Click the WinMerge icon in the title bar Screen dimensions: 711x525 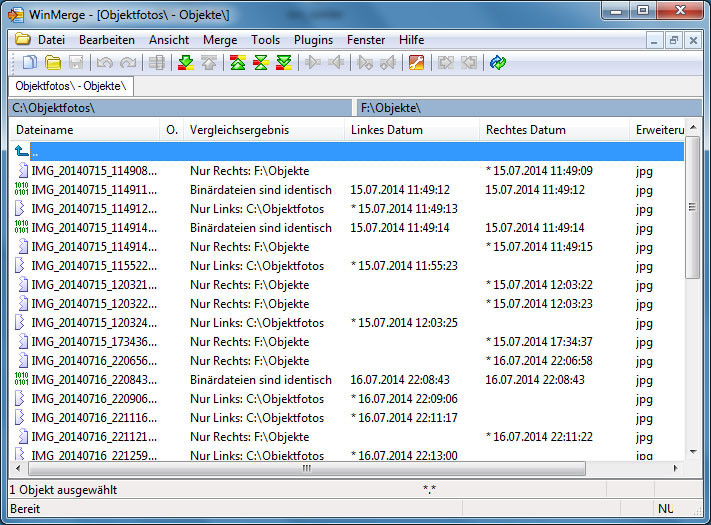pyautogui.click(x=15, y=15)
